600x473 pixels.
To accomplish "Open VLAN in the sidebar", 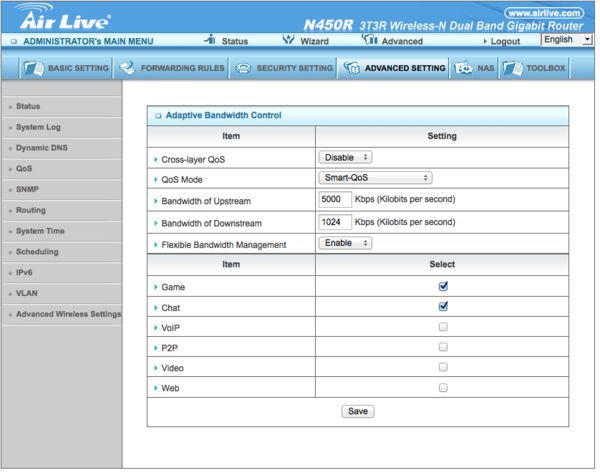I will (27, 293).
